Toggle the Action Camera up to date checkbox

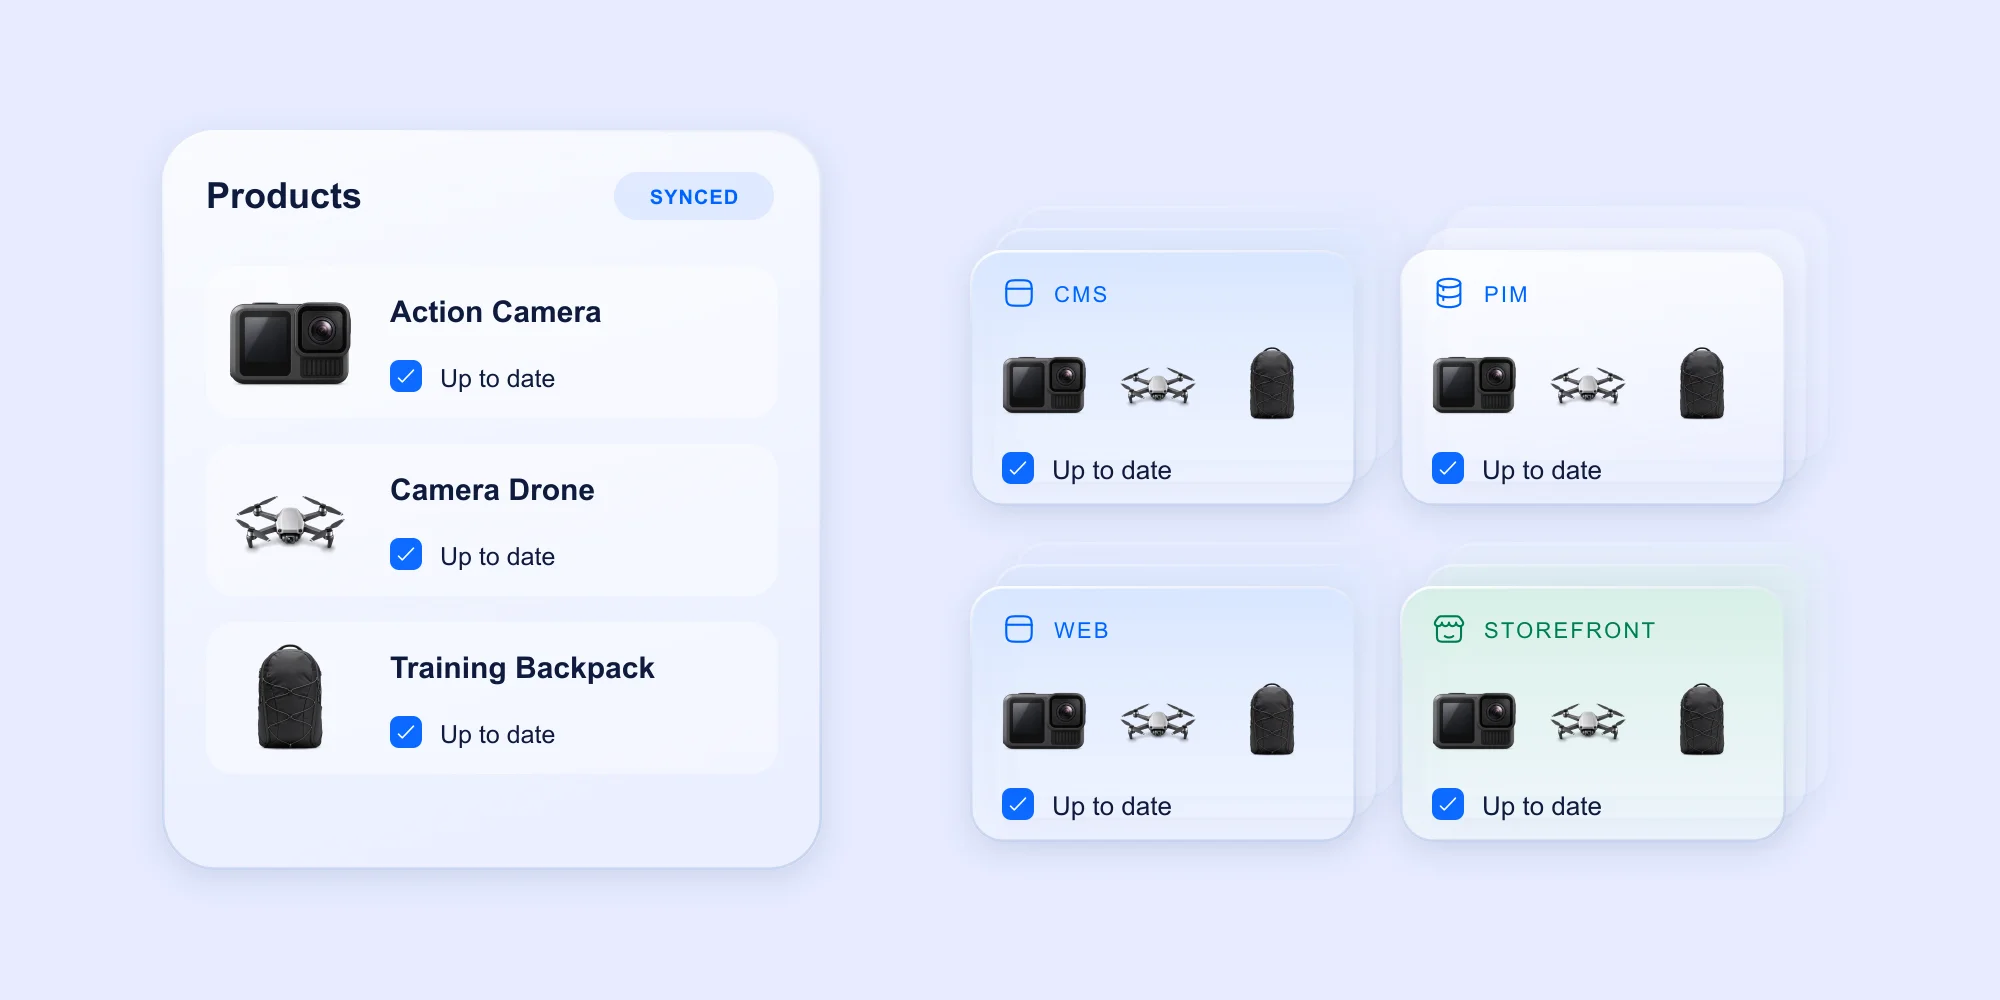coord(406,377)
